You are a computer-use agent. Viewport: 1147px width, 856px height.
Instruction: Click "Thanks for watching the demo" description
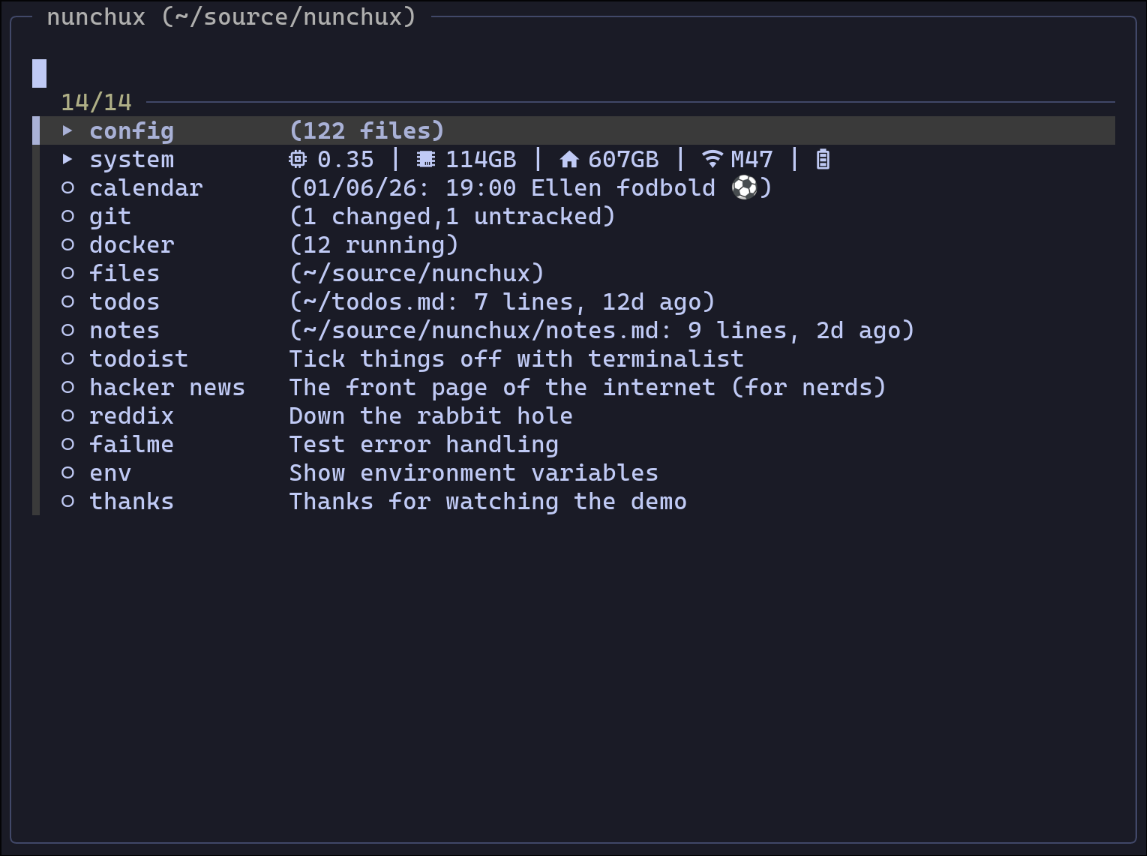[x=488, y=502]
